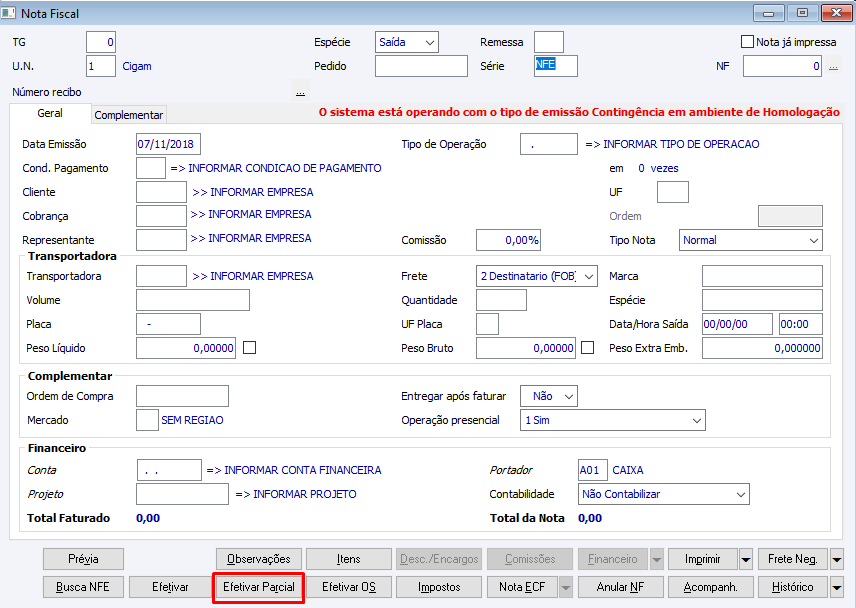This screenshot has width=856, height=608.
Task: Switch to the Complementar tab
Action: point(129,115)
